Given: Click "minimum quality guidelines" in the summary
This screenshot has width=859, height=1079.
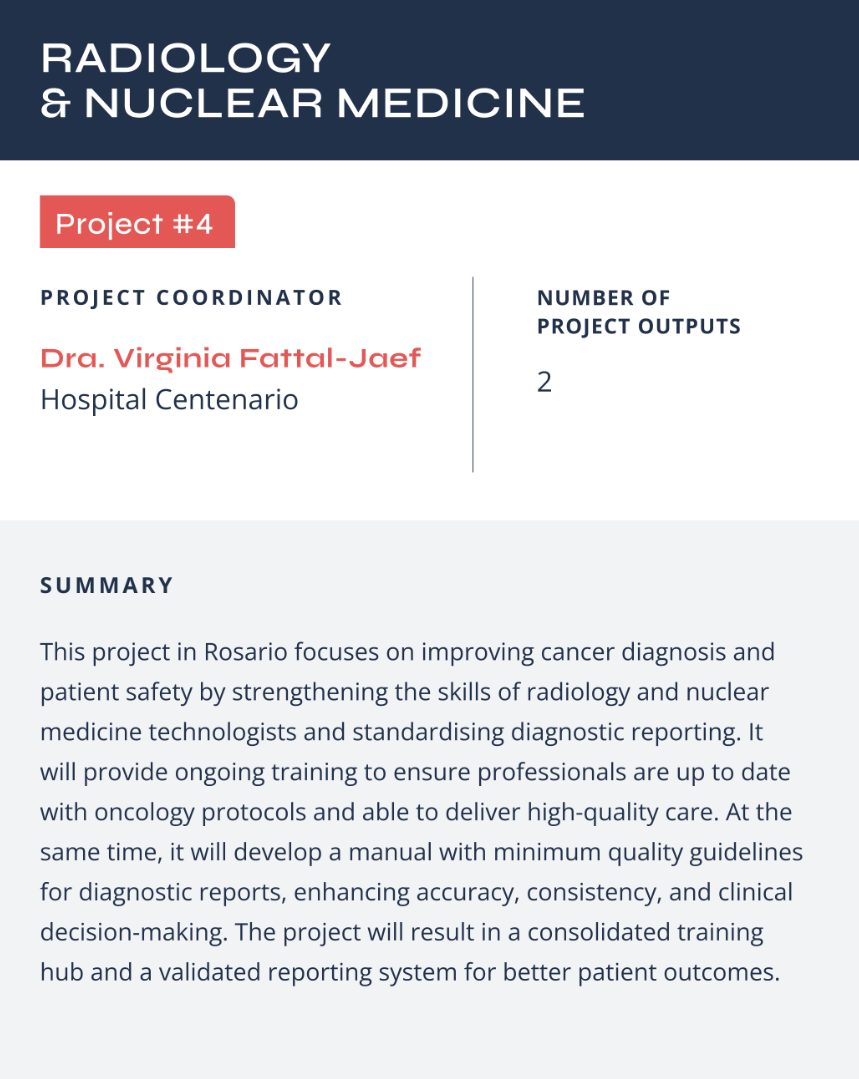Looking at the screenshot, I should click(x=657, y=852).
